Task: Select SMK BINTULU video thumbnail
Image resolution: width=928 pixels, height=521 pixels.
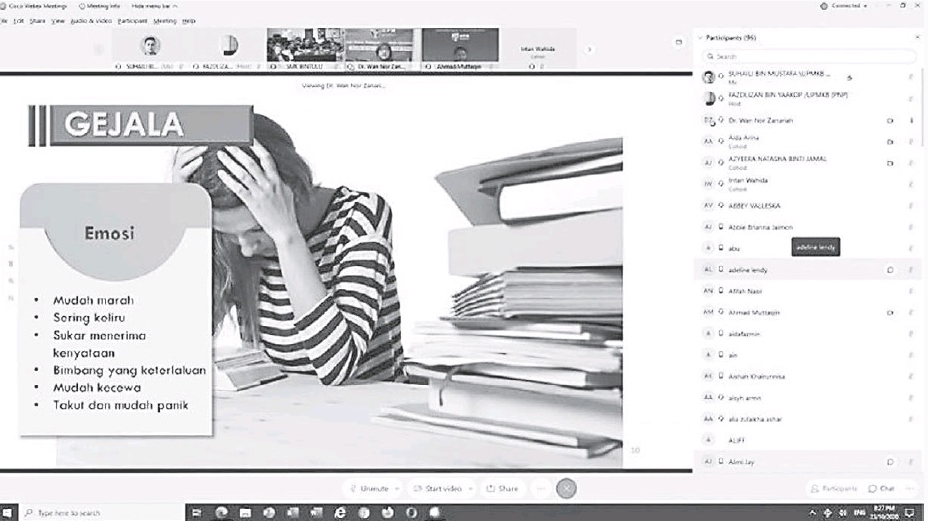Action: pos(305,49)
